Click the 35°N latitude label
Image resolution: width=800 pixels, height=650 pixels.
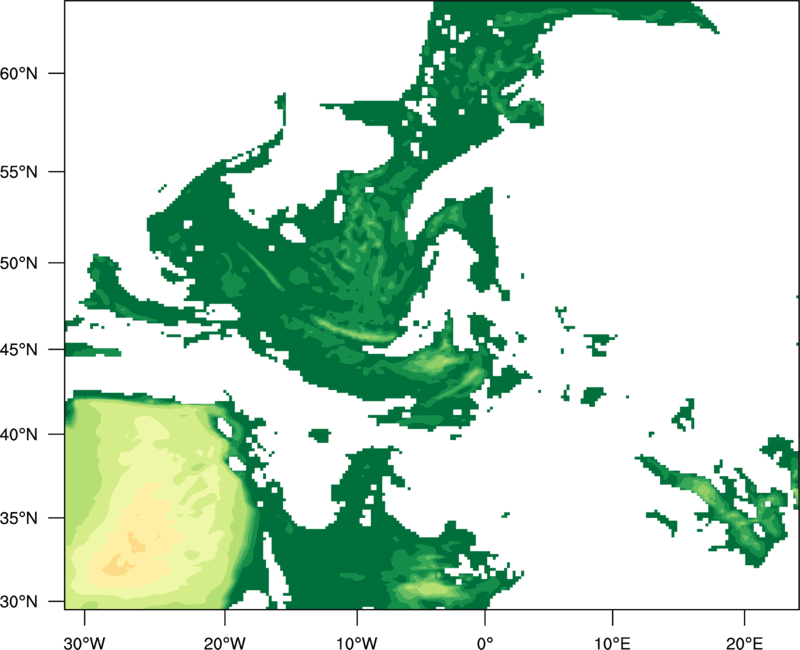tap(19, 518)
